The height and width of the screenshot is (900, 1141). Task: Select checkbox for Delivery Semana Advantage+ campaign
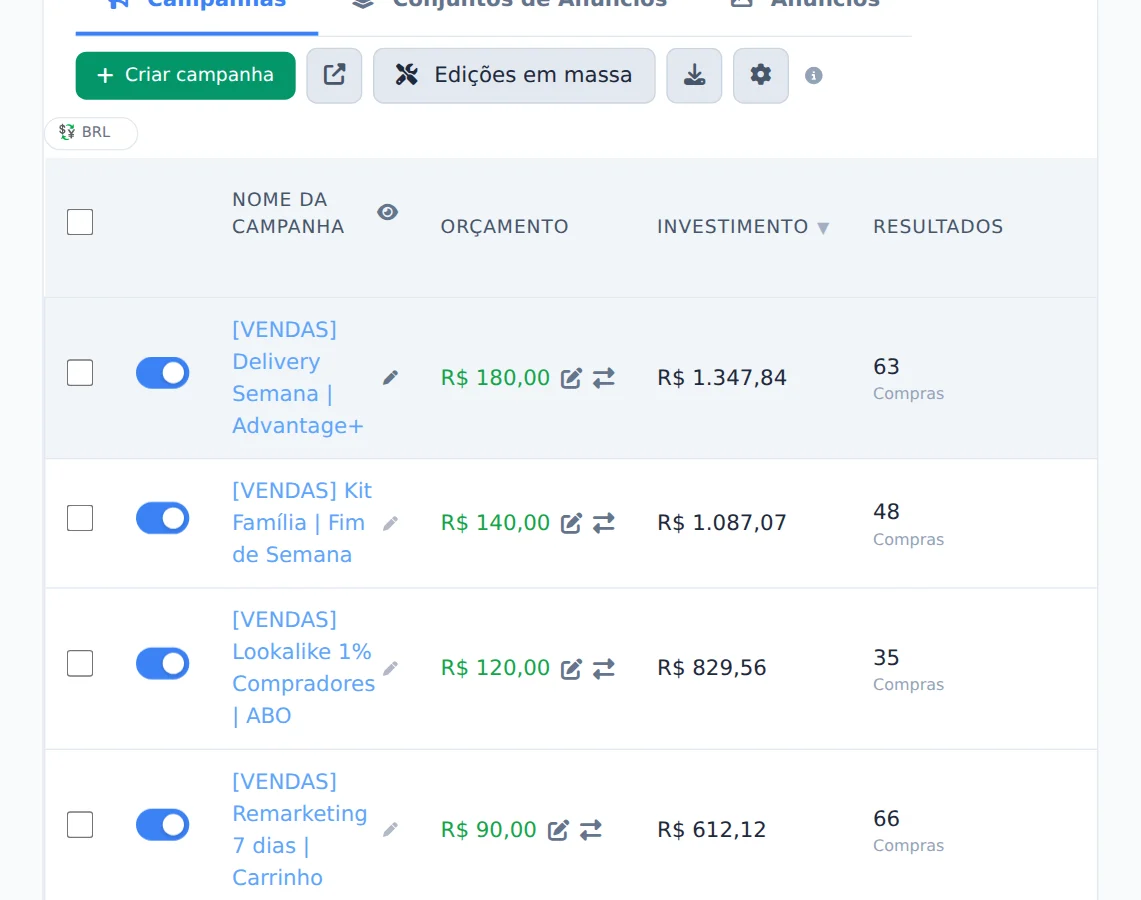point(80,373)
